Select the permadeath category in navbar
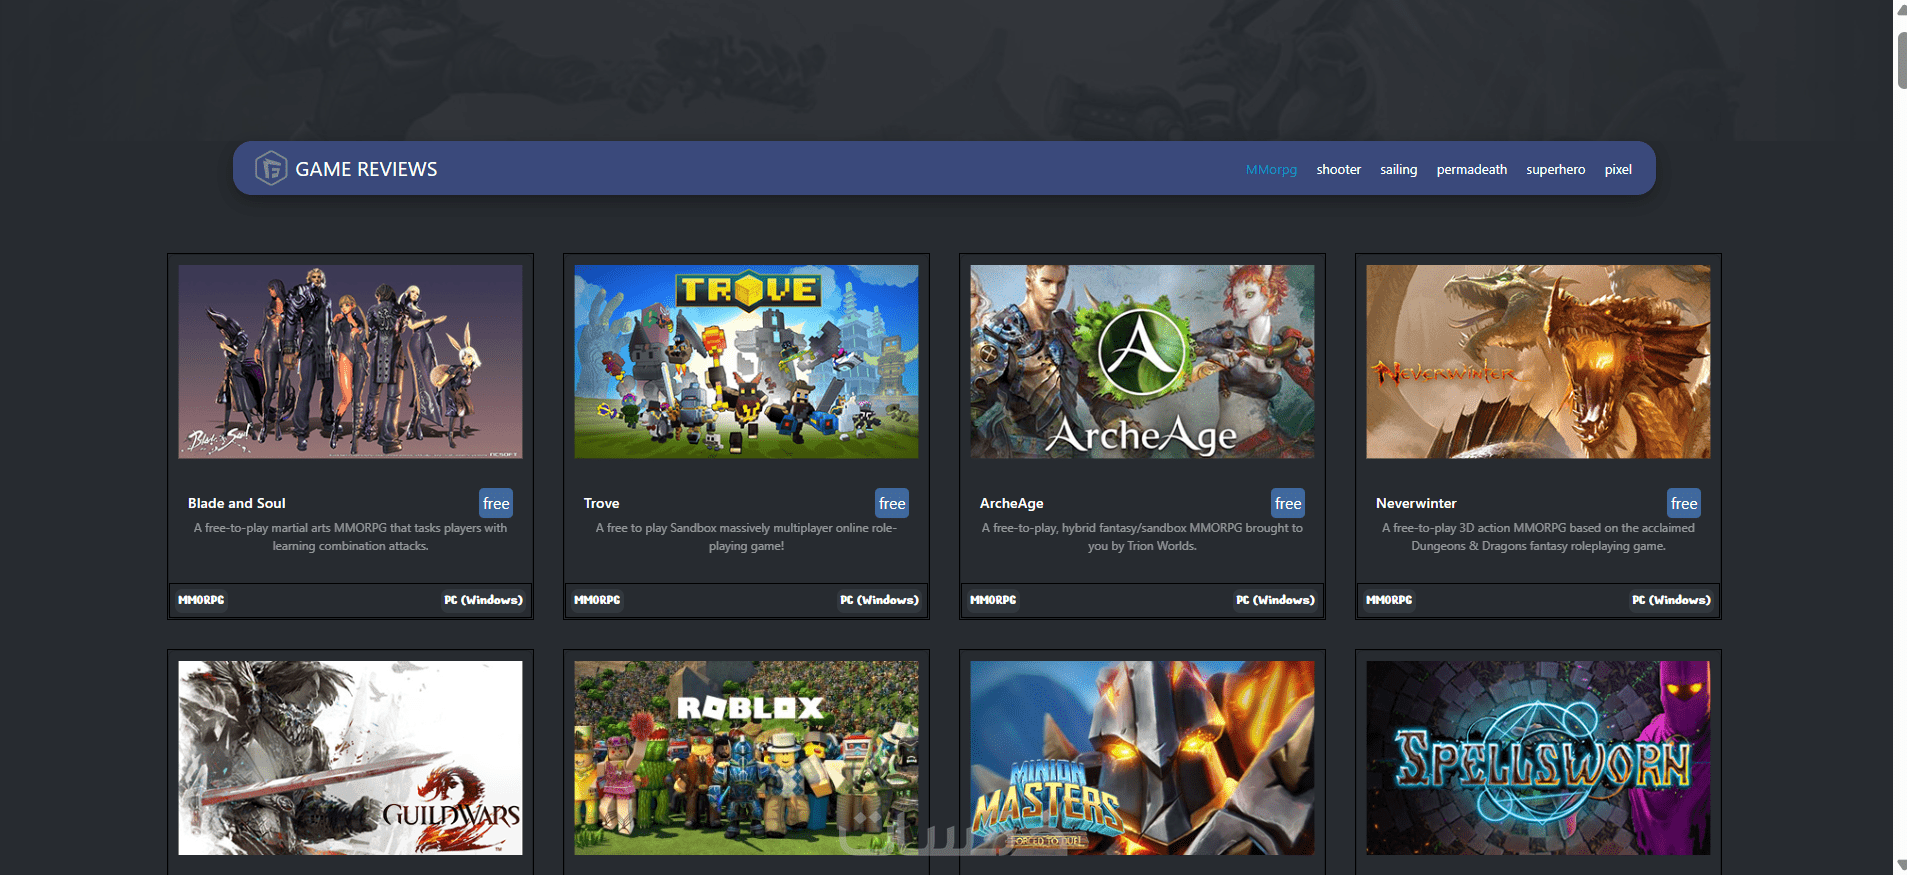1907x875 pixels. tap(1471, 169)
